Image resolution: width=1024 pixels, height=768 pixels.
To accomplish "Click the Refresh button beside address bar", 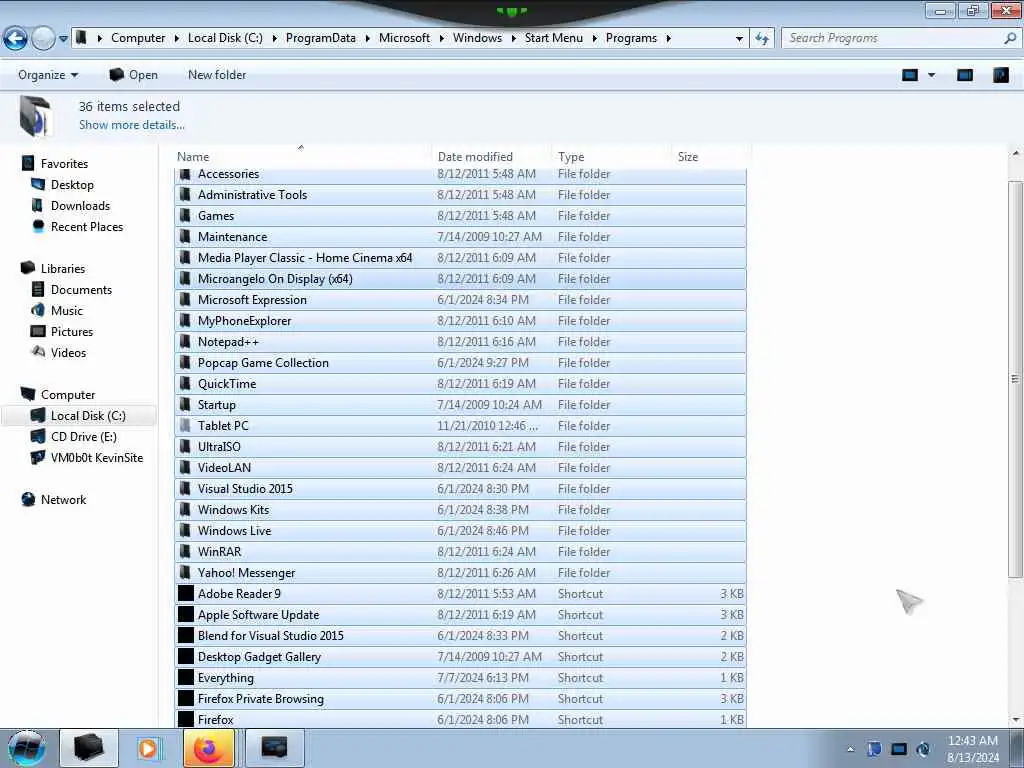I will [x=761, y=39].
